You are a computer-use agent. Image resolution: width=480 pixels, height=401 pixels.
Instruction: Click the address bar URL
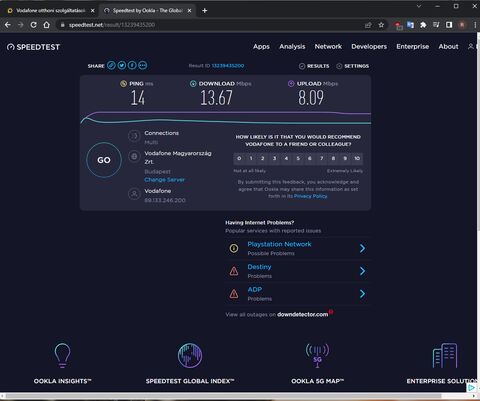(112, 25)
